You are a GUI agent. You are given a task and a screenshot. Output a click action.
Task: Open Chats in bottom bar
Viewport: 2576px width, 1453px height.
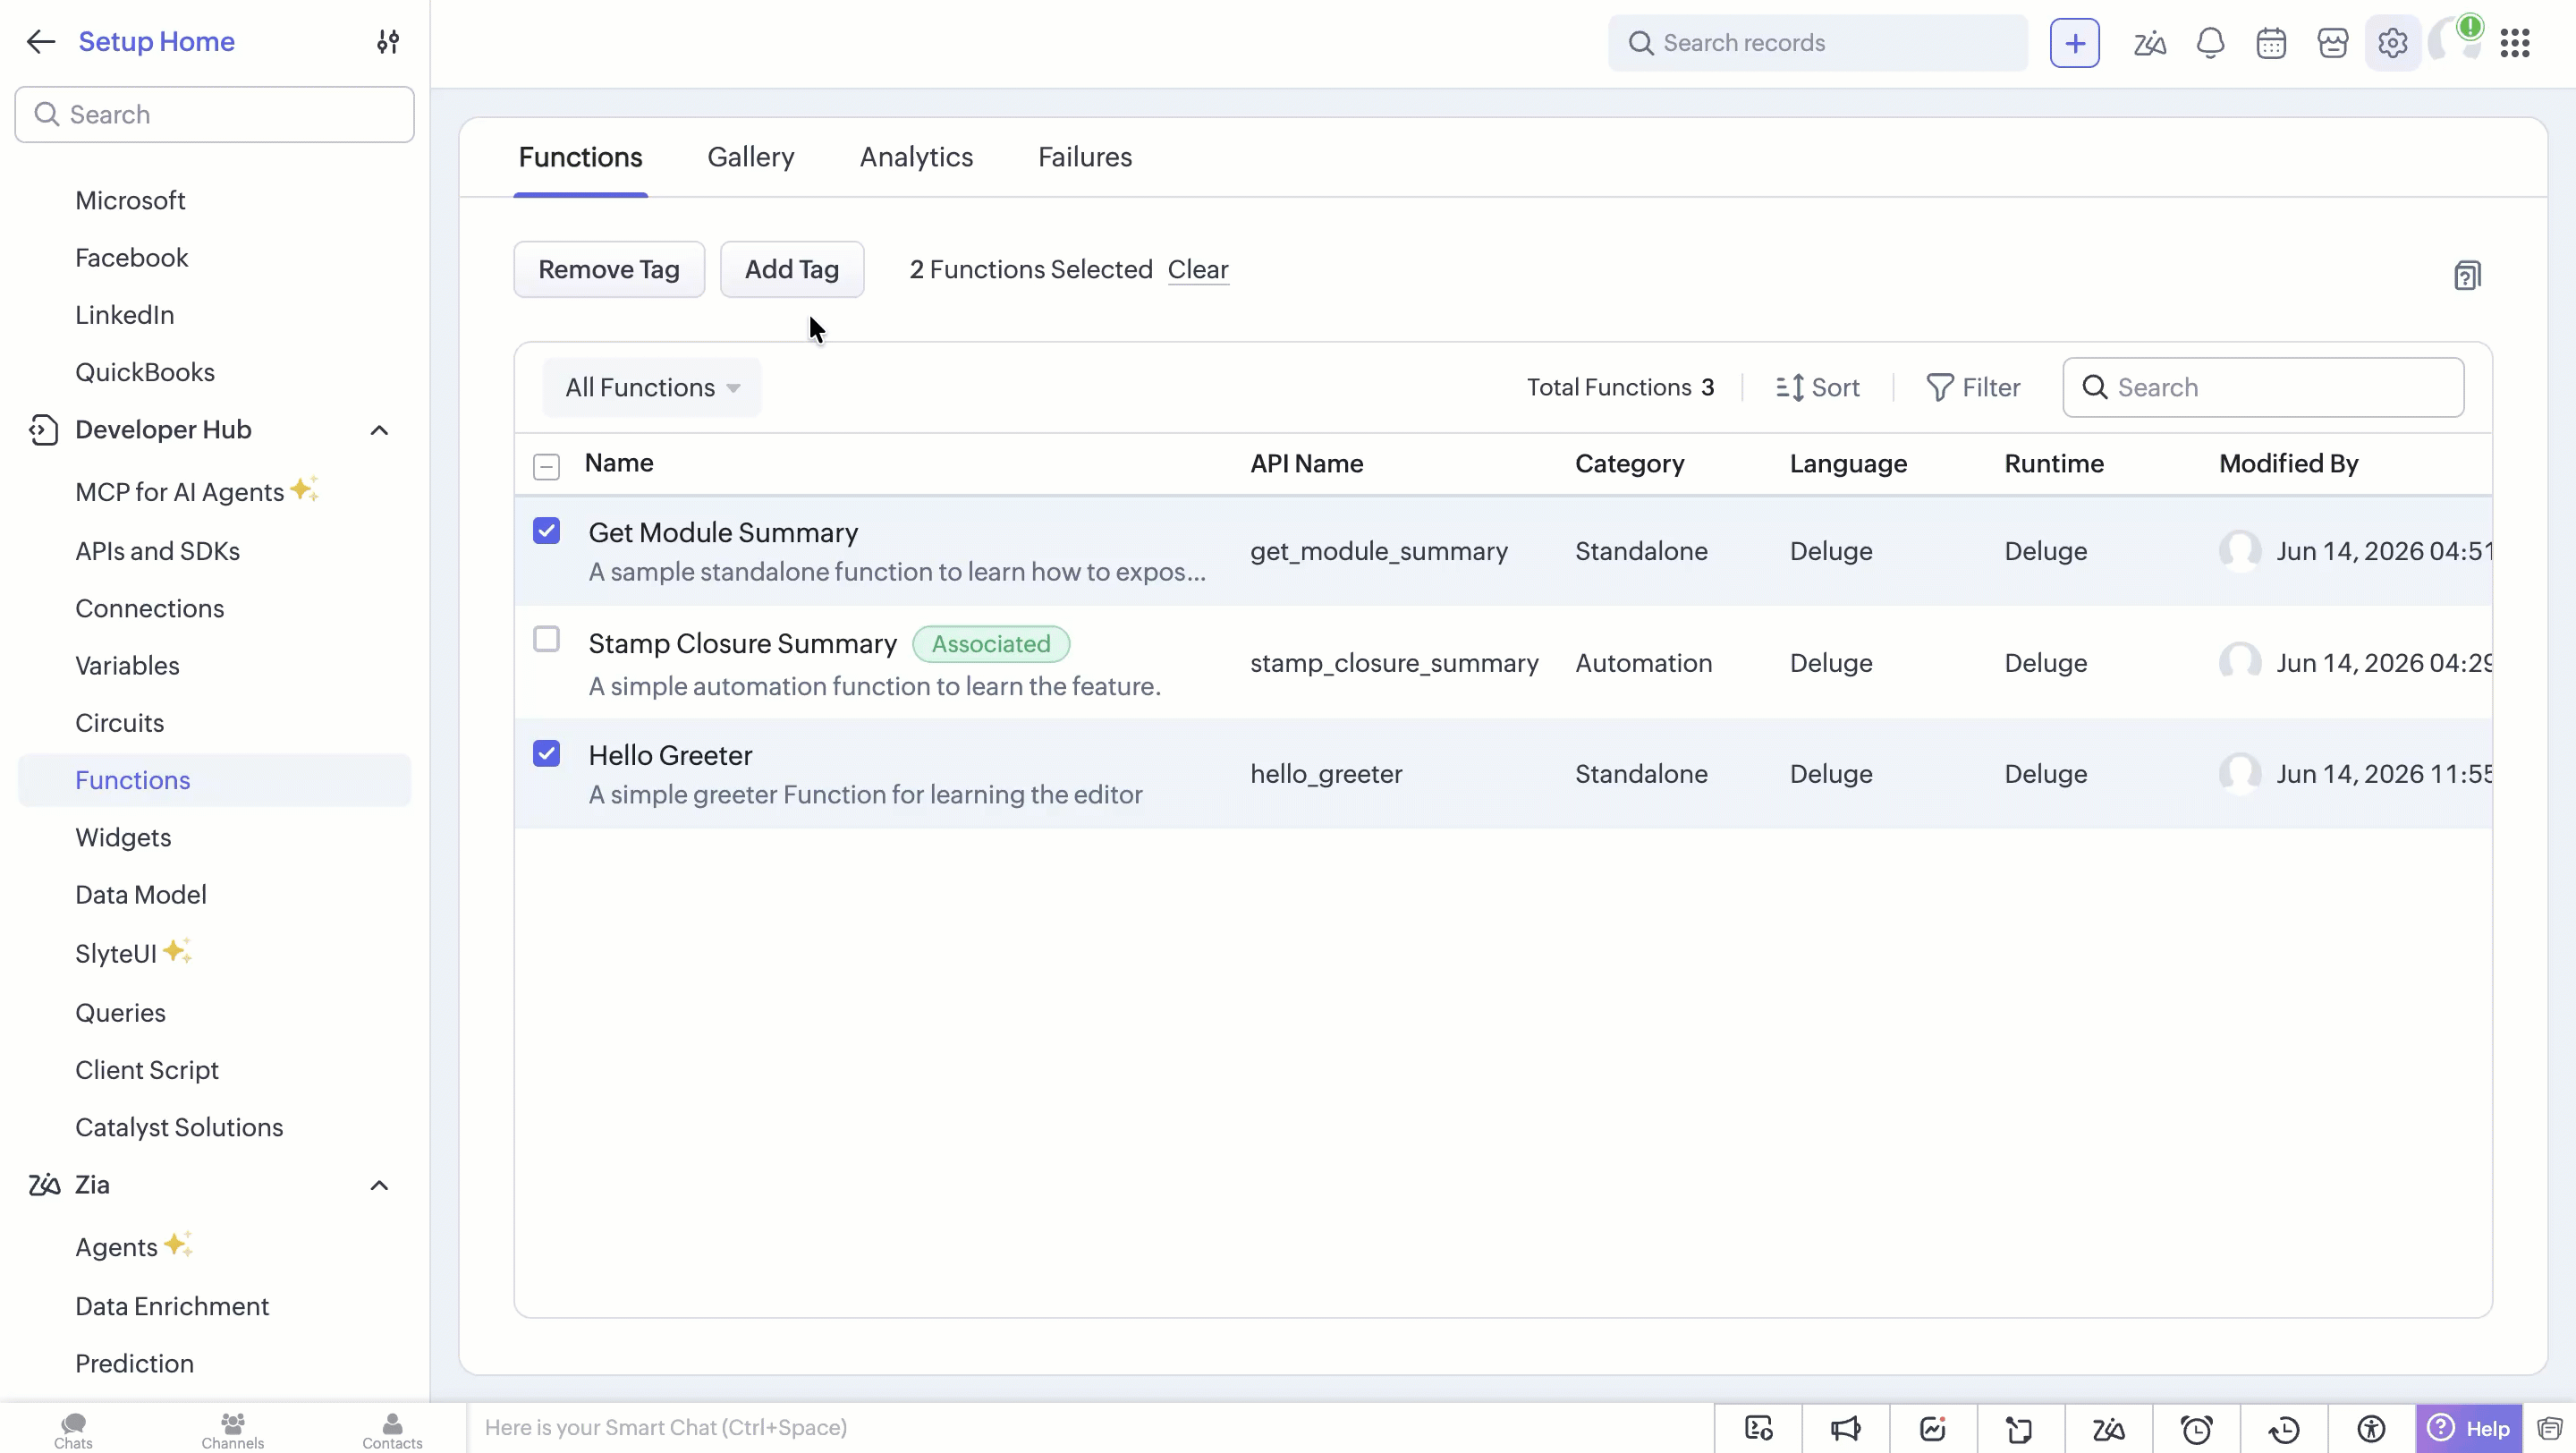click(73, 1430)
